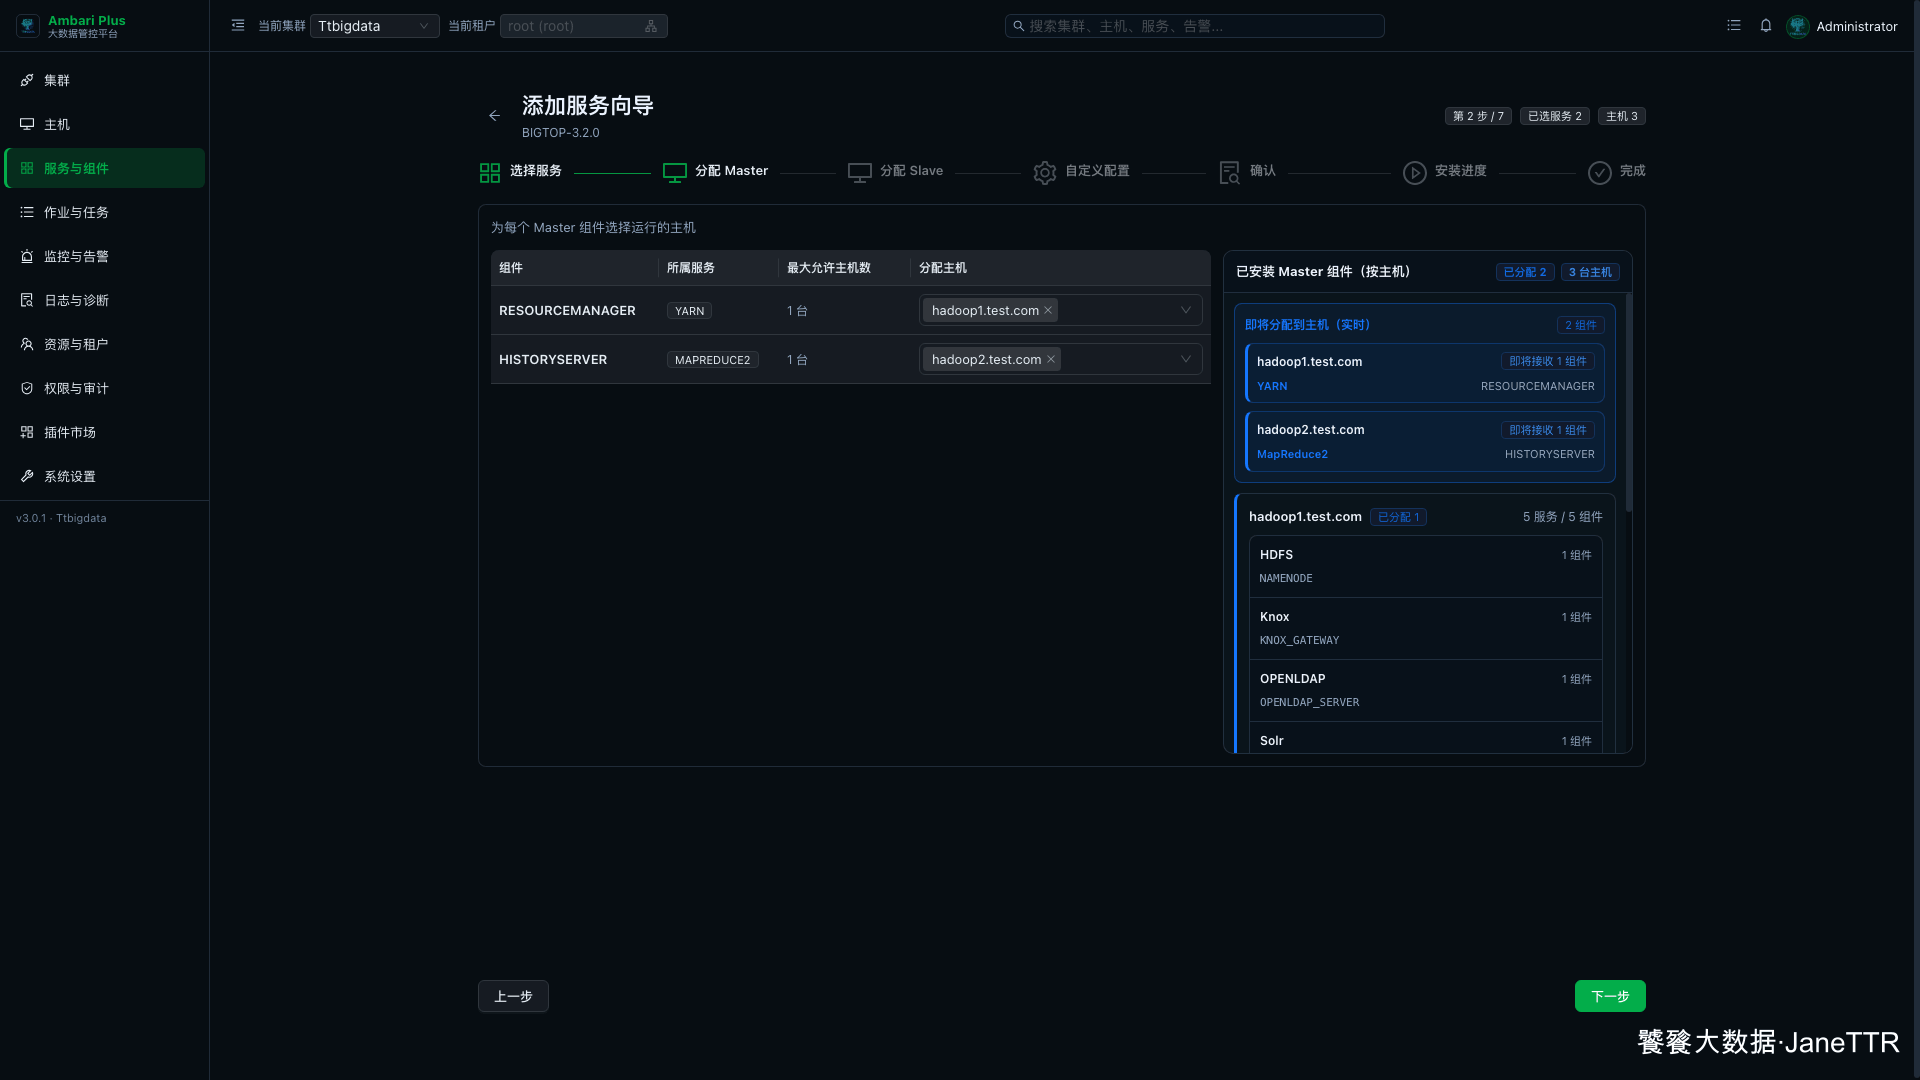The height and width of the screenshot is (1080, 1920).
Task: Click the 第 2 步 / 7 tag
Action: click(x=1478, y=116)
